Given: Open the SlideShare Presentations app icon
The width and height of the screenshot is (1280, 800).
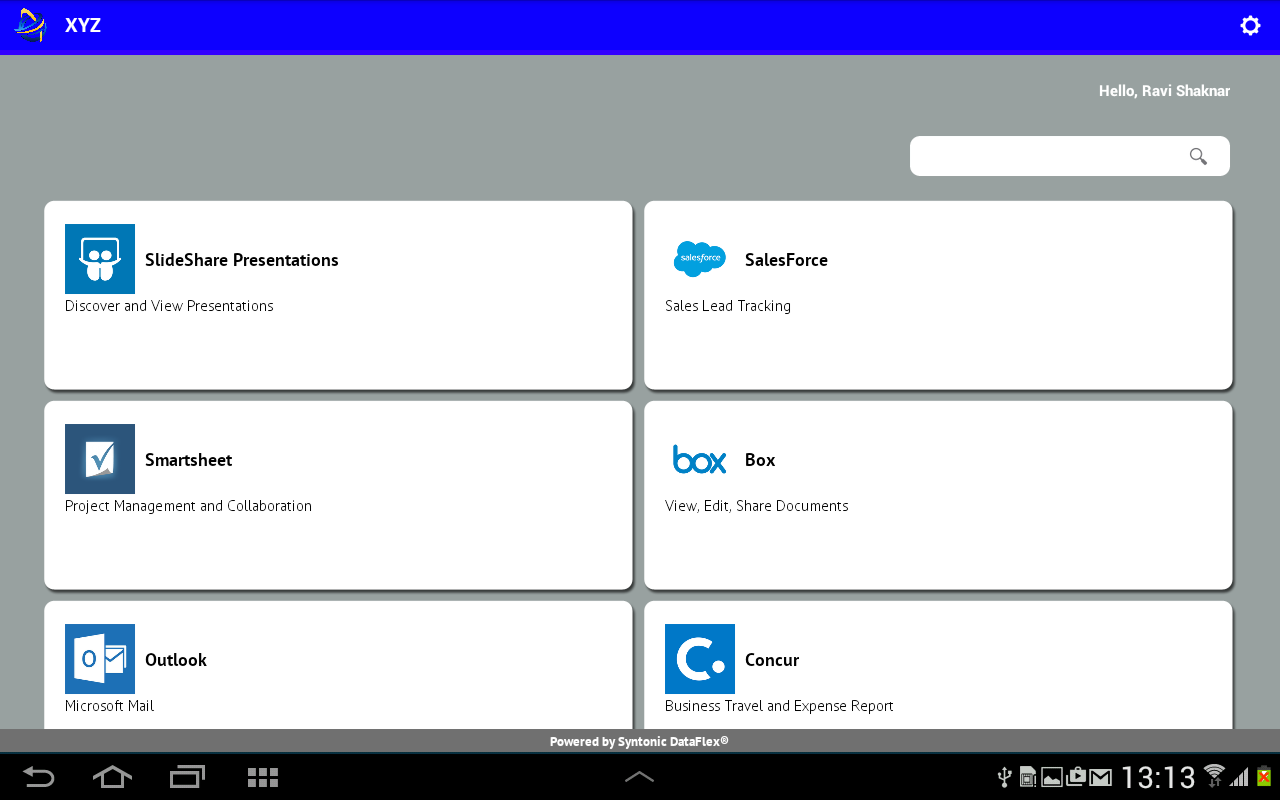Looking at the screenshot, I should tap(100, 259).
